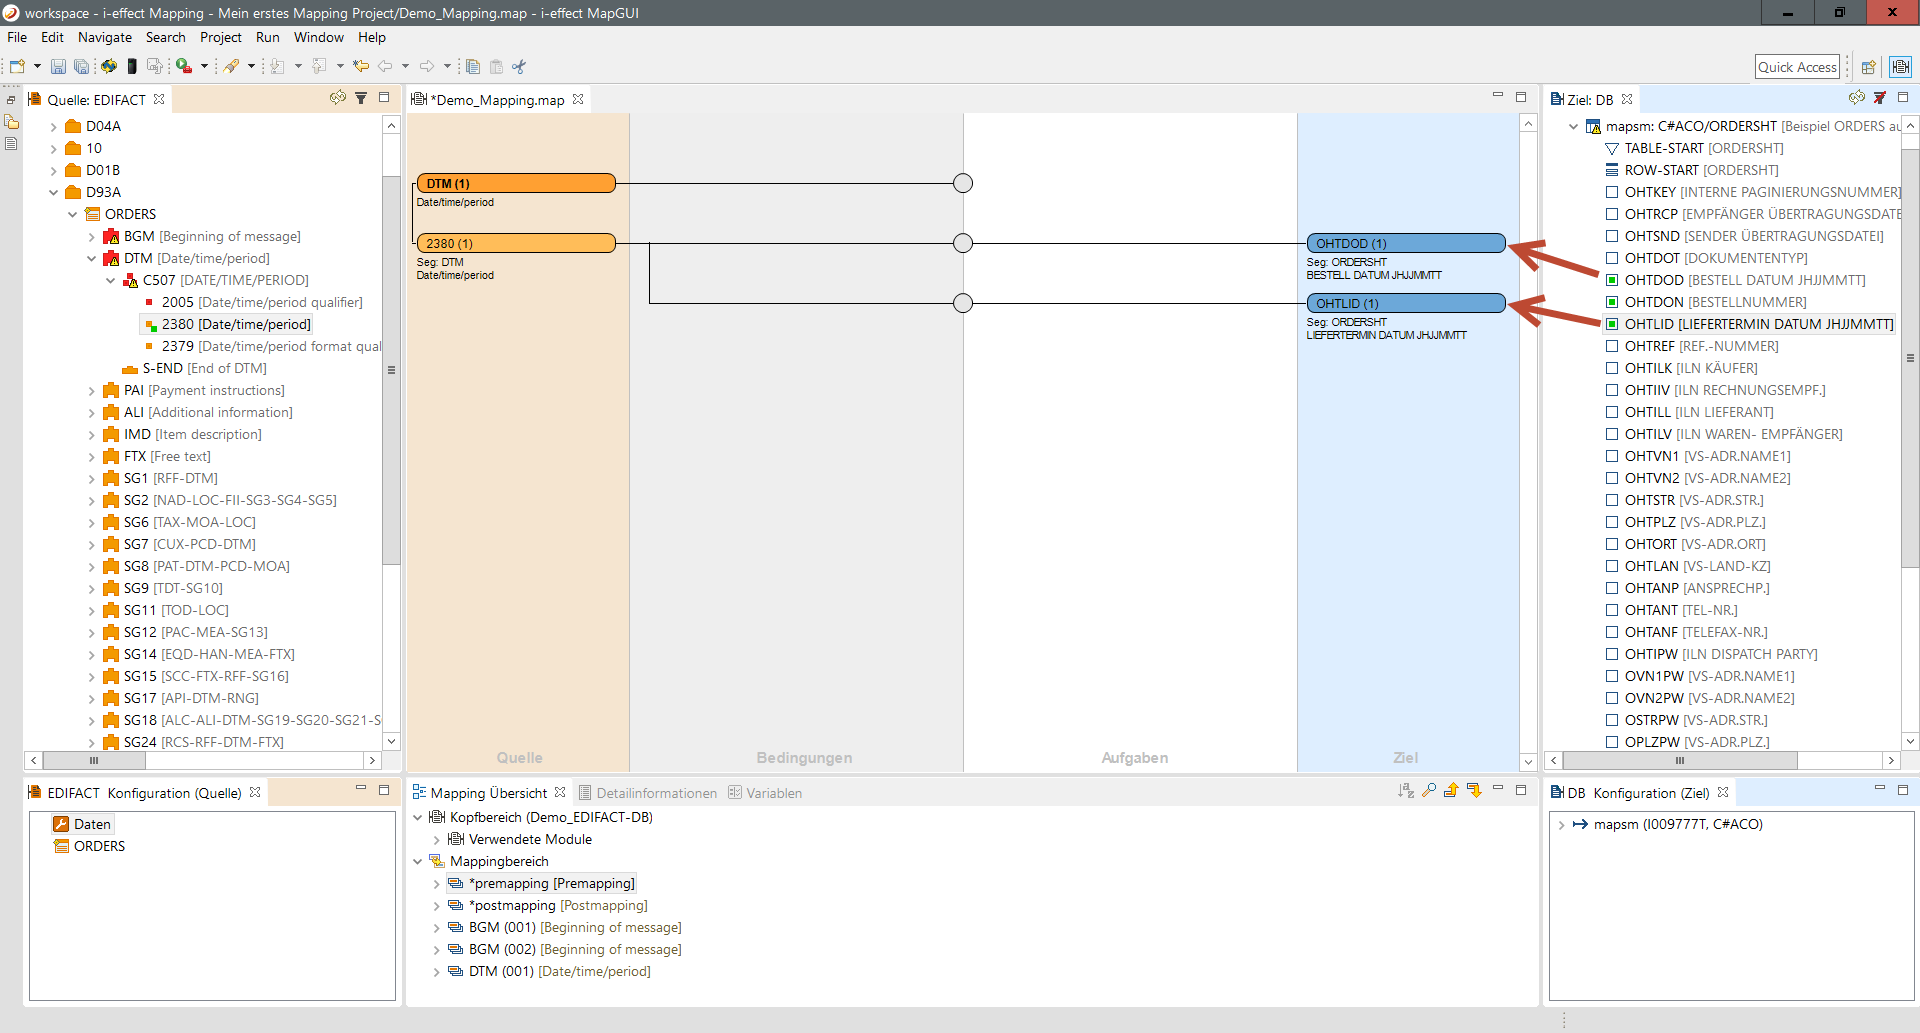This screenshot has width=1920, height=1033.
Task: Click the yellow up-arrow icon in Mapping Übersicht
Action: point(1451,791)
